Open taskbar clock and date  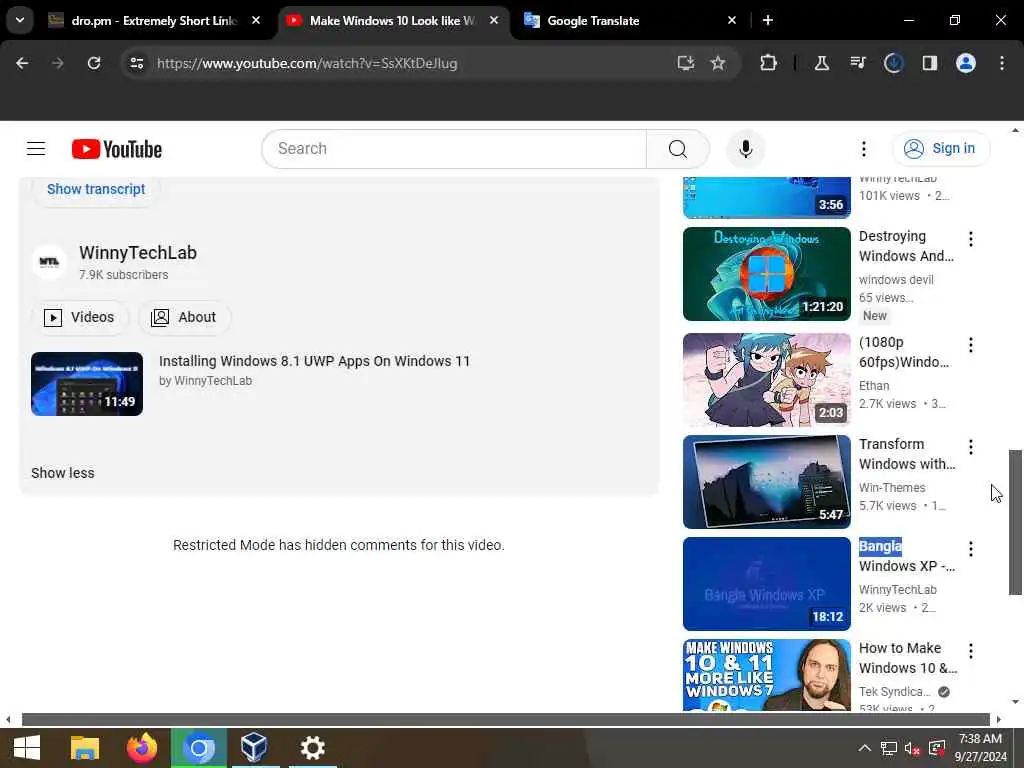[x=980, y=748]
